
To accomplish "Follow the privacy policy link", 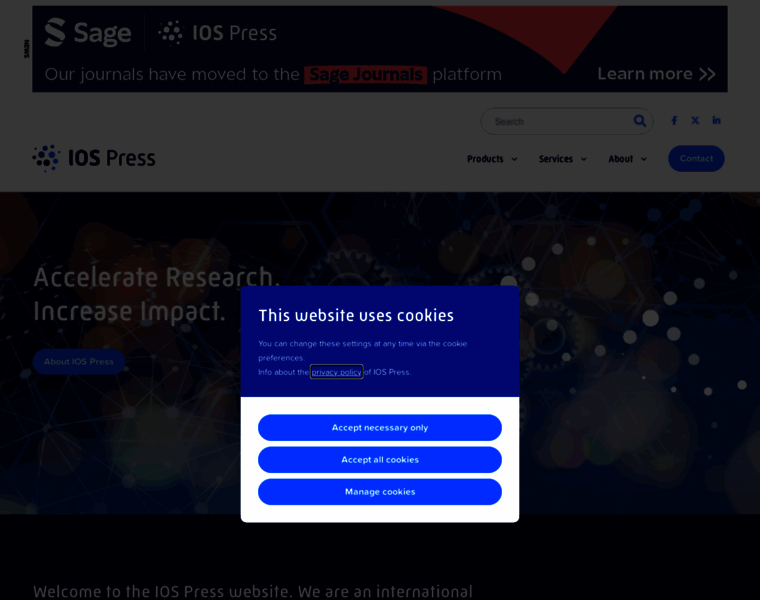I will point(336,372).
